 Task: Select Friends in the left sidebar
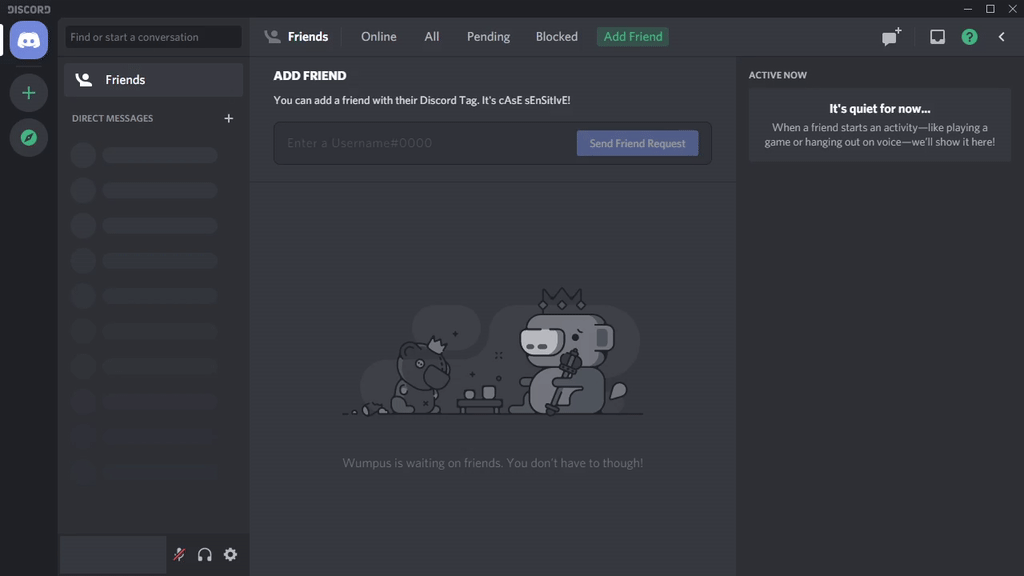(x=153, y=80)
